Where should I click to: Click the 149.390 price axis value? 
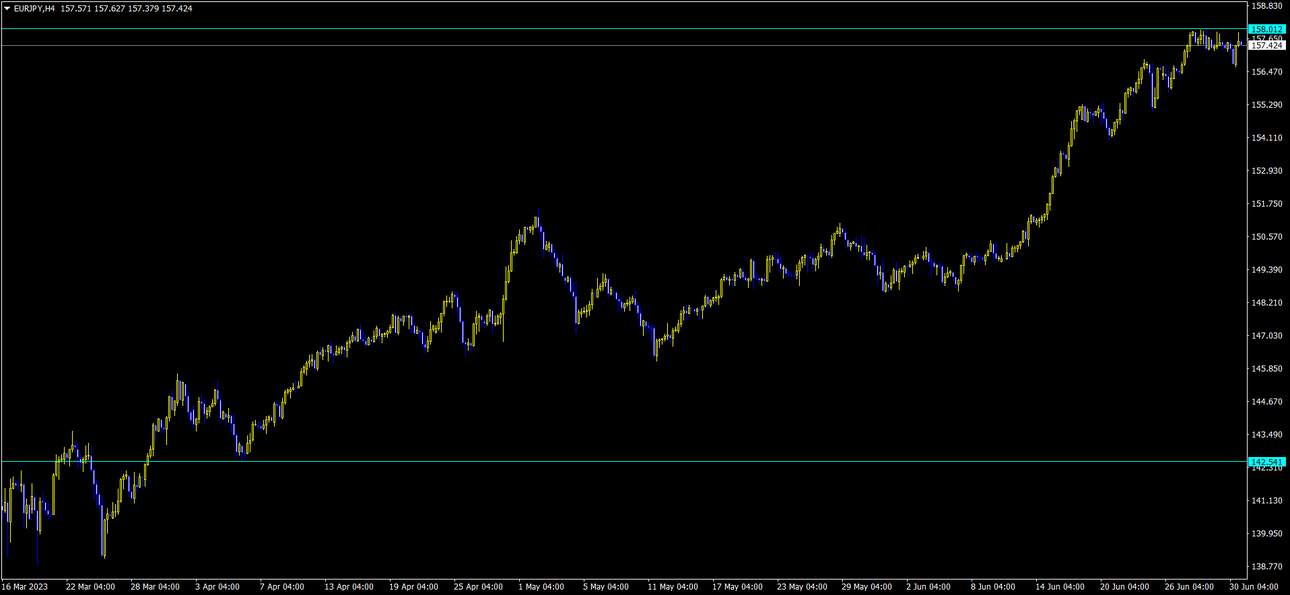pyautogui.click(x=1267, y=270)
